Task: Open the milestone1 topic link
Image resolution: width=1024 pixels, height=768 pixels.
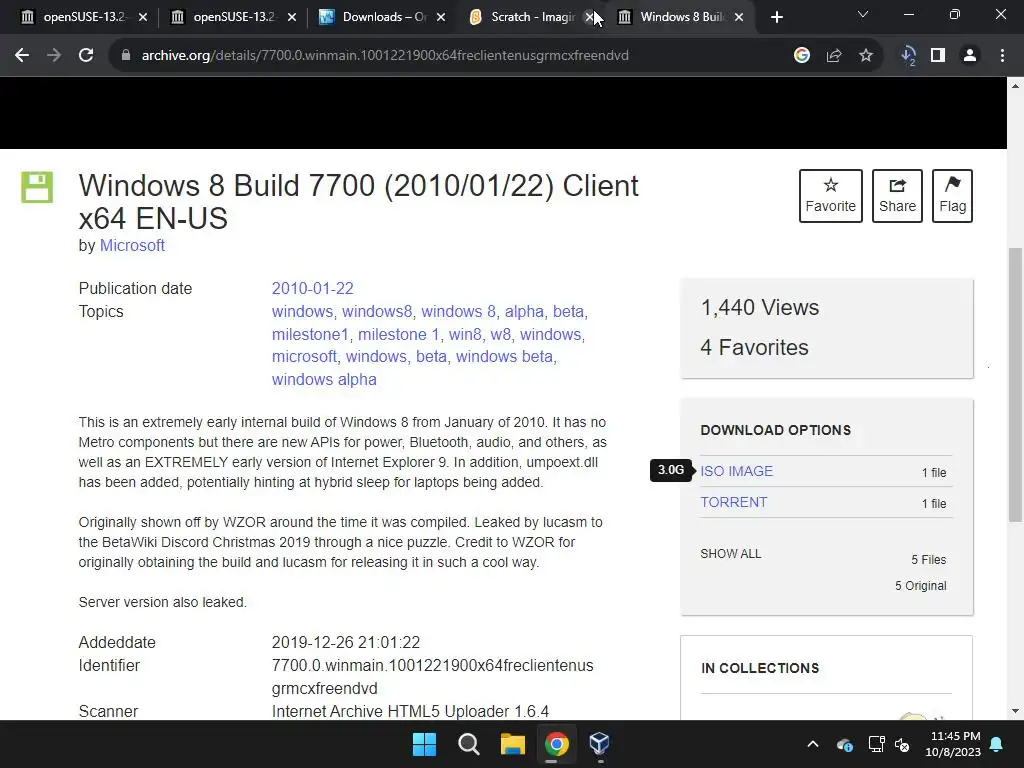Action: 310,334
